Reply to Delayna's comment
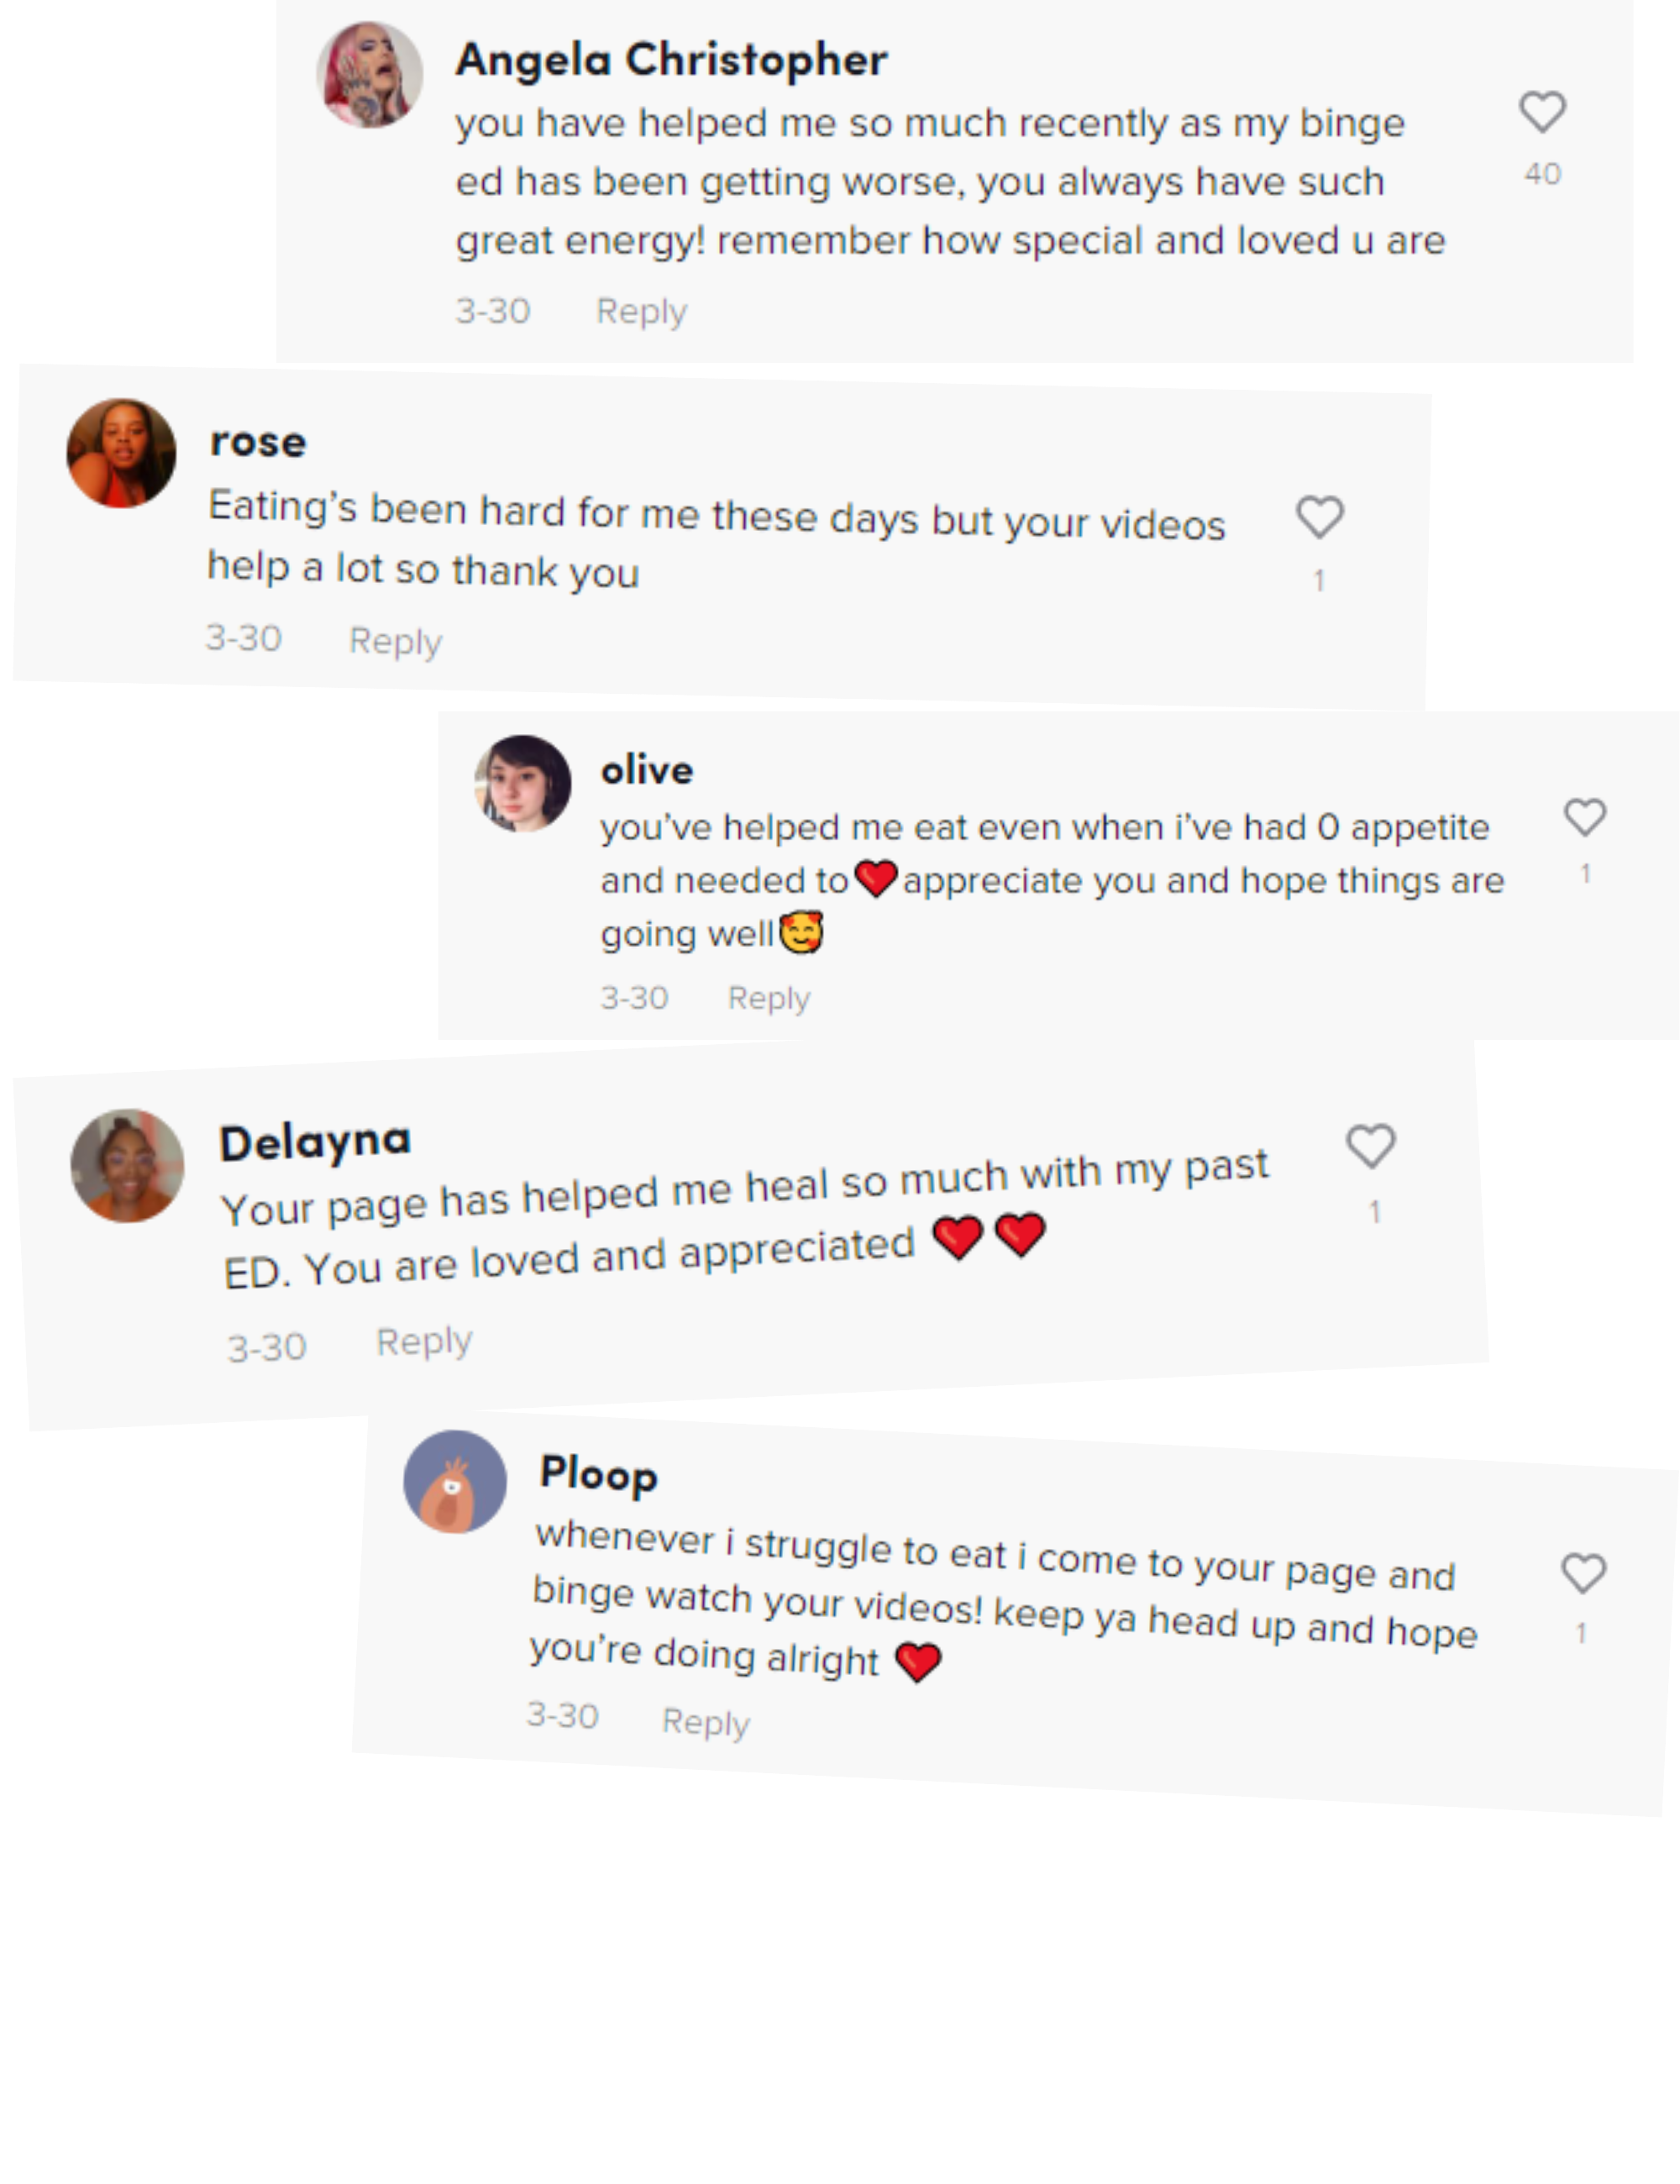This screenshot has height=2184, width=1680. point(424,1342)
